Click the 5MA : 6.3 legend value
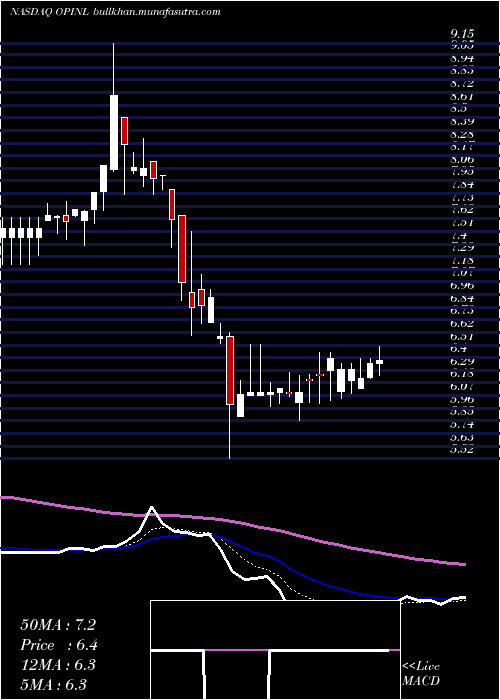 point(54,685)
